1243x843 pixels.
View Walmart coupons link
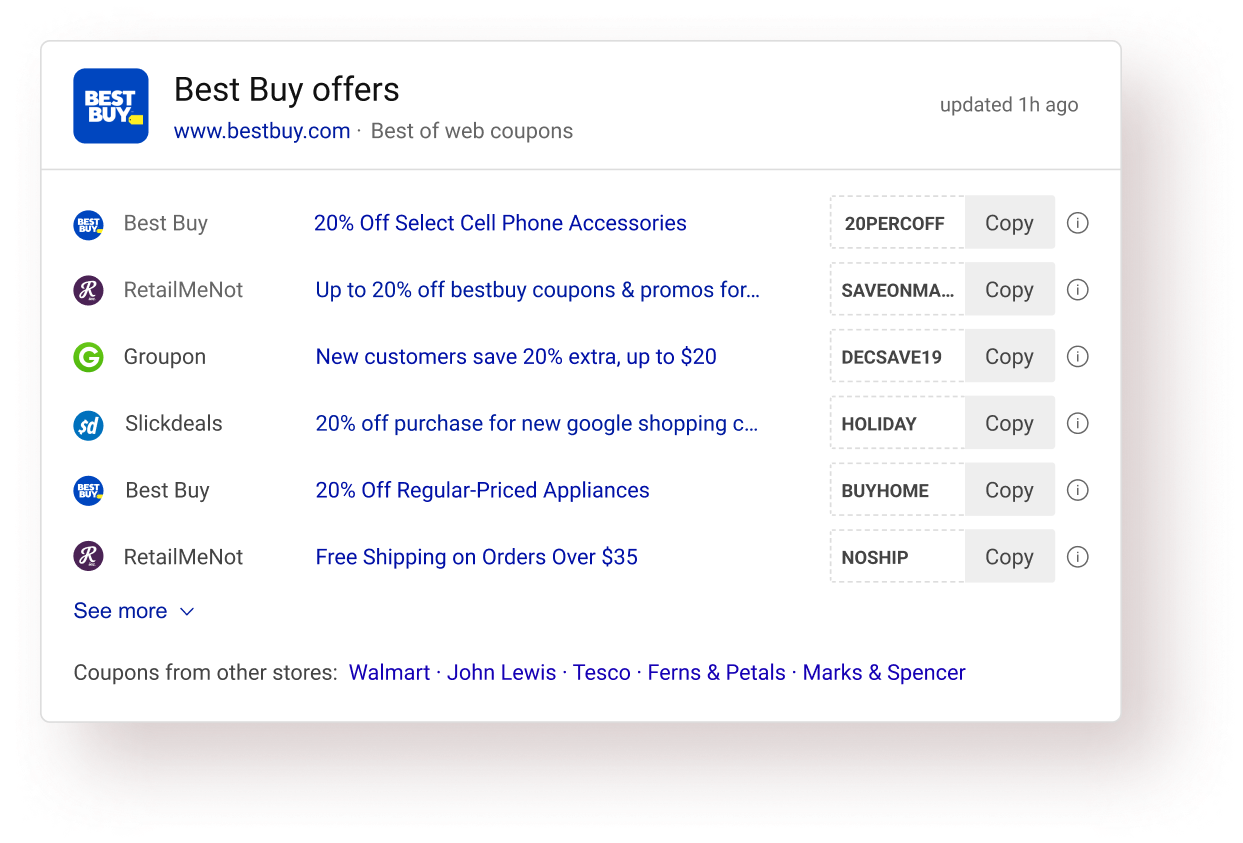(x=389, y=673)
